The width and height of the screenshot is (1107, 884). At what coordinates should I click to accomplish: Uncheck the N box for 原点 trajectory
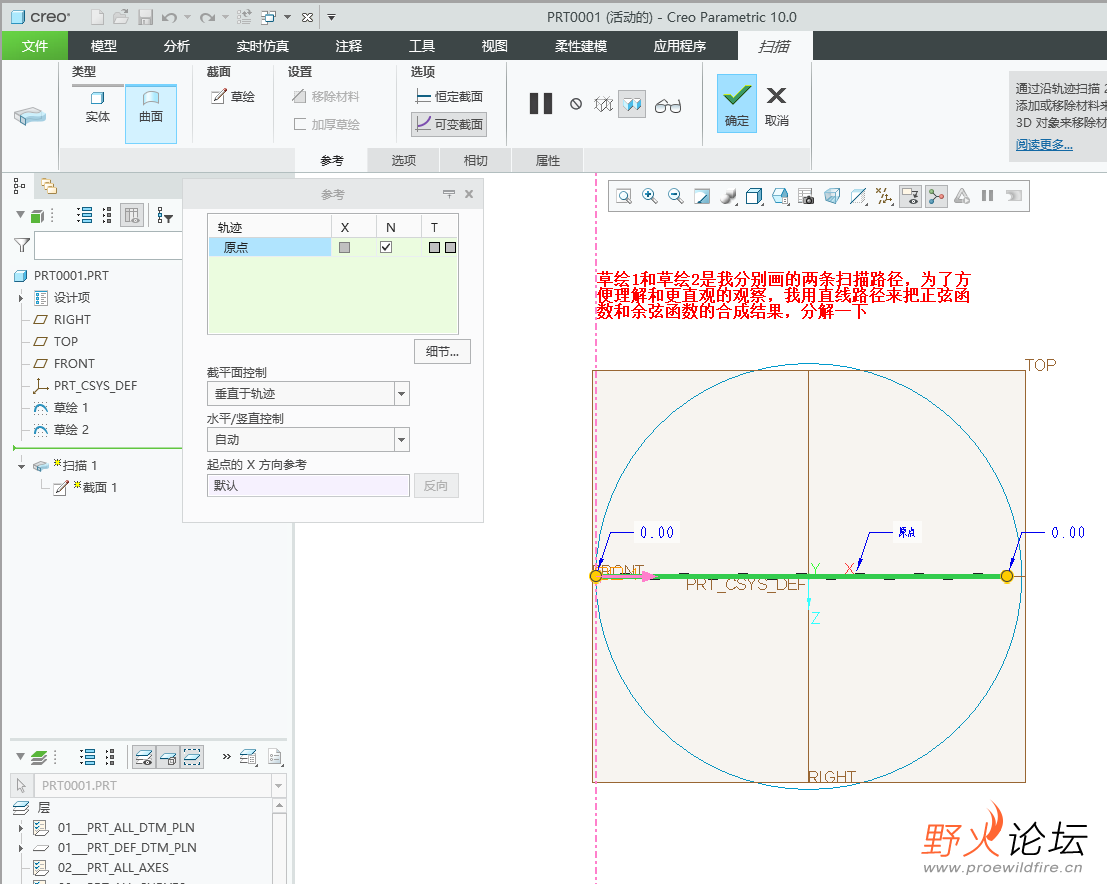pyautogui.click(x=386, y=247)
